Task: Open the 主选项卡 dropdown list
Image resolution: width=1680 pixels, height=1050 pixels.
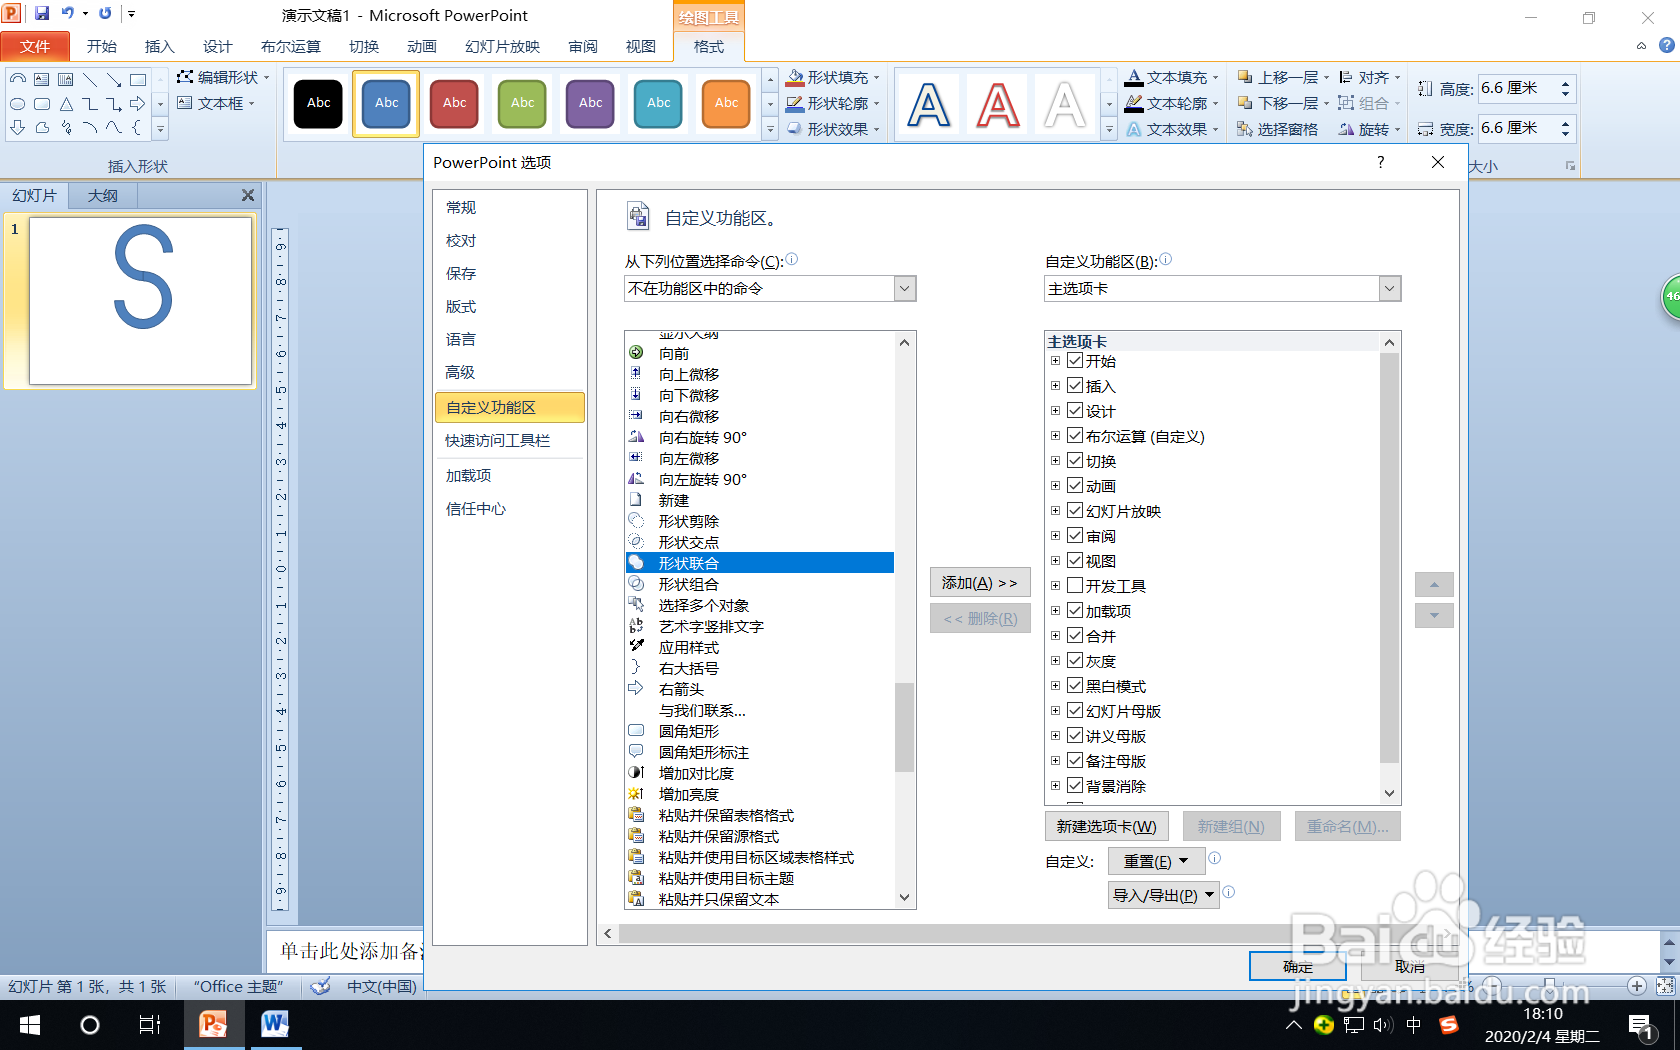Action: (1389, 289)
